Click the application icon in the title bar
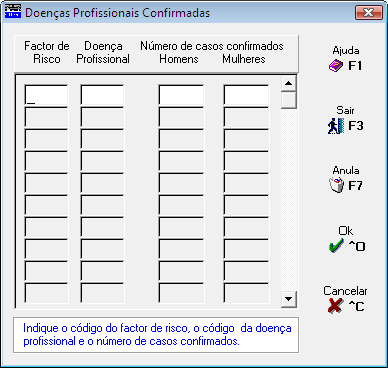The width and height of the screenshot is (388, 368). 13,12
